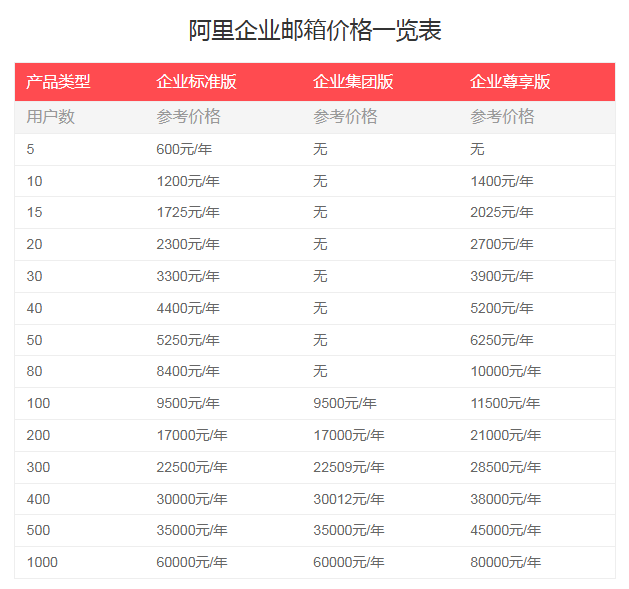Select the 5200元/年 price
Viewport: 629px width, 589px height.
tap(502, 309)
